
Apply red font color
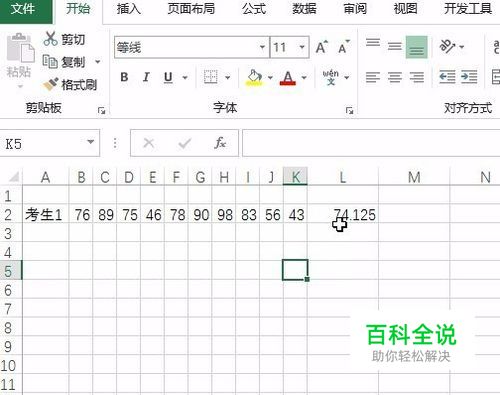[288, 78]
